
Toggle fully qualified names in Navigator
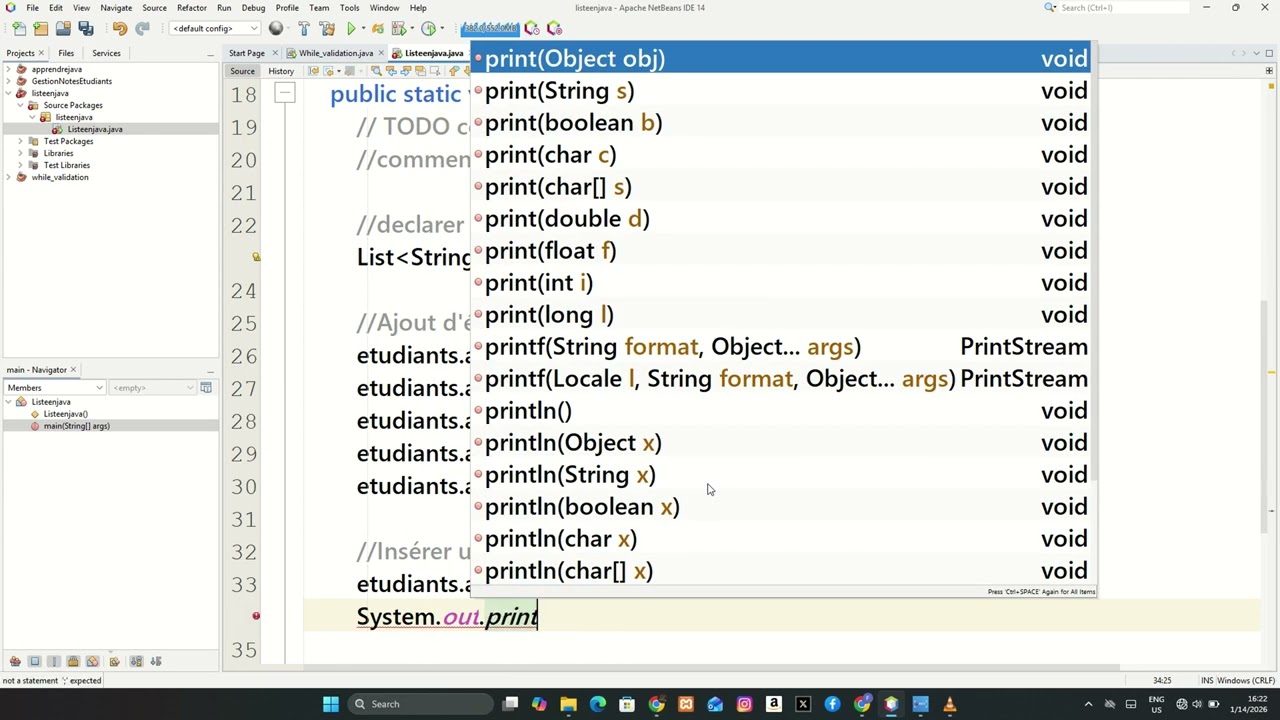point(114,661)
